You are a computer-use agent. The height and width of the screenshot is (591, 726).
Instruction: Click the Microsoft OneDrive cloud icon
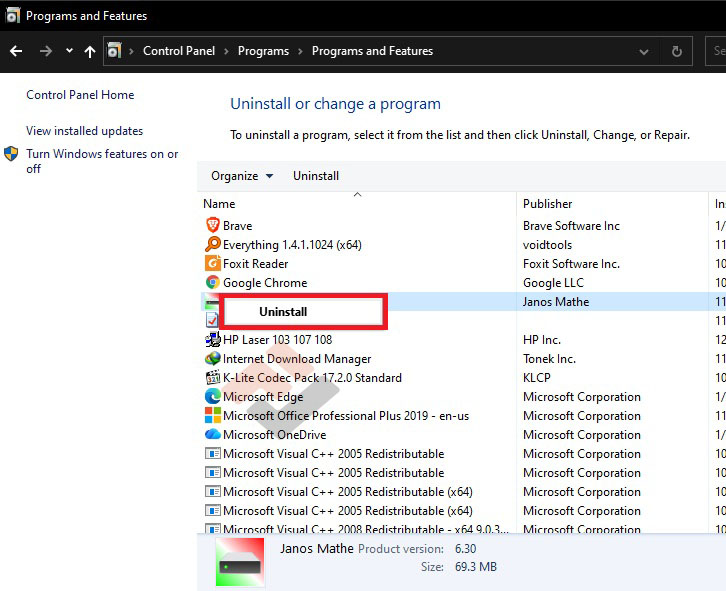212,435
